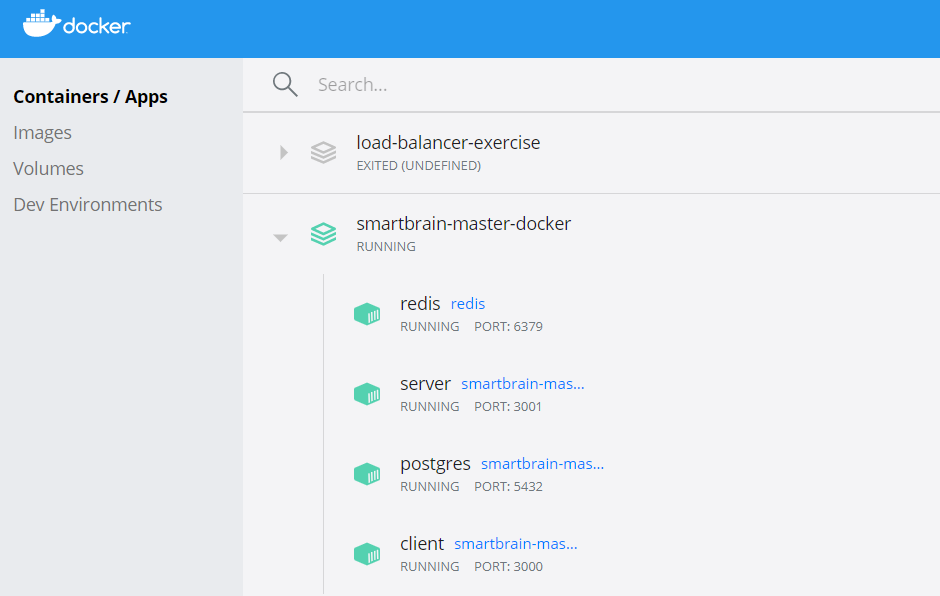Collapse the smartbrain-master-docker app group
Screen dimensions: 940x596
point(281,238)
